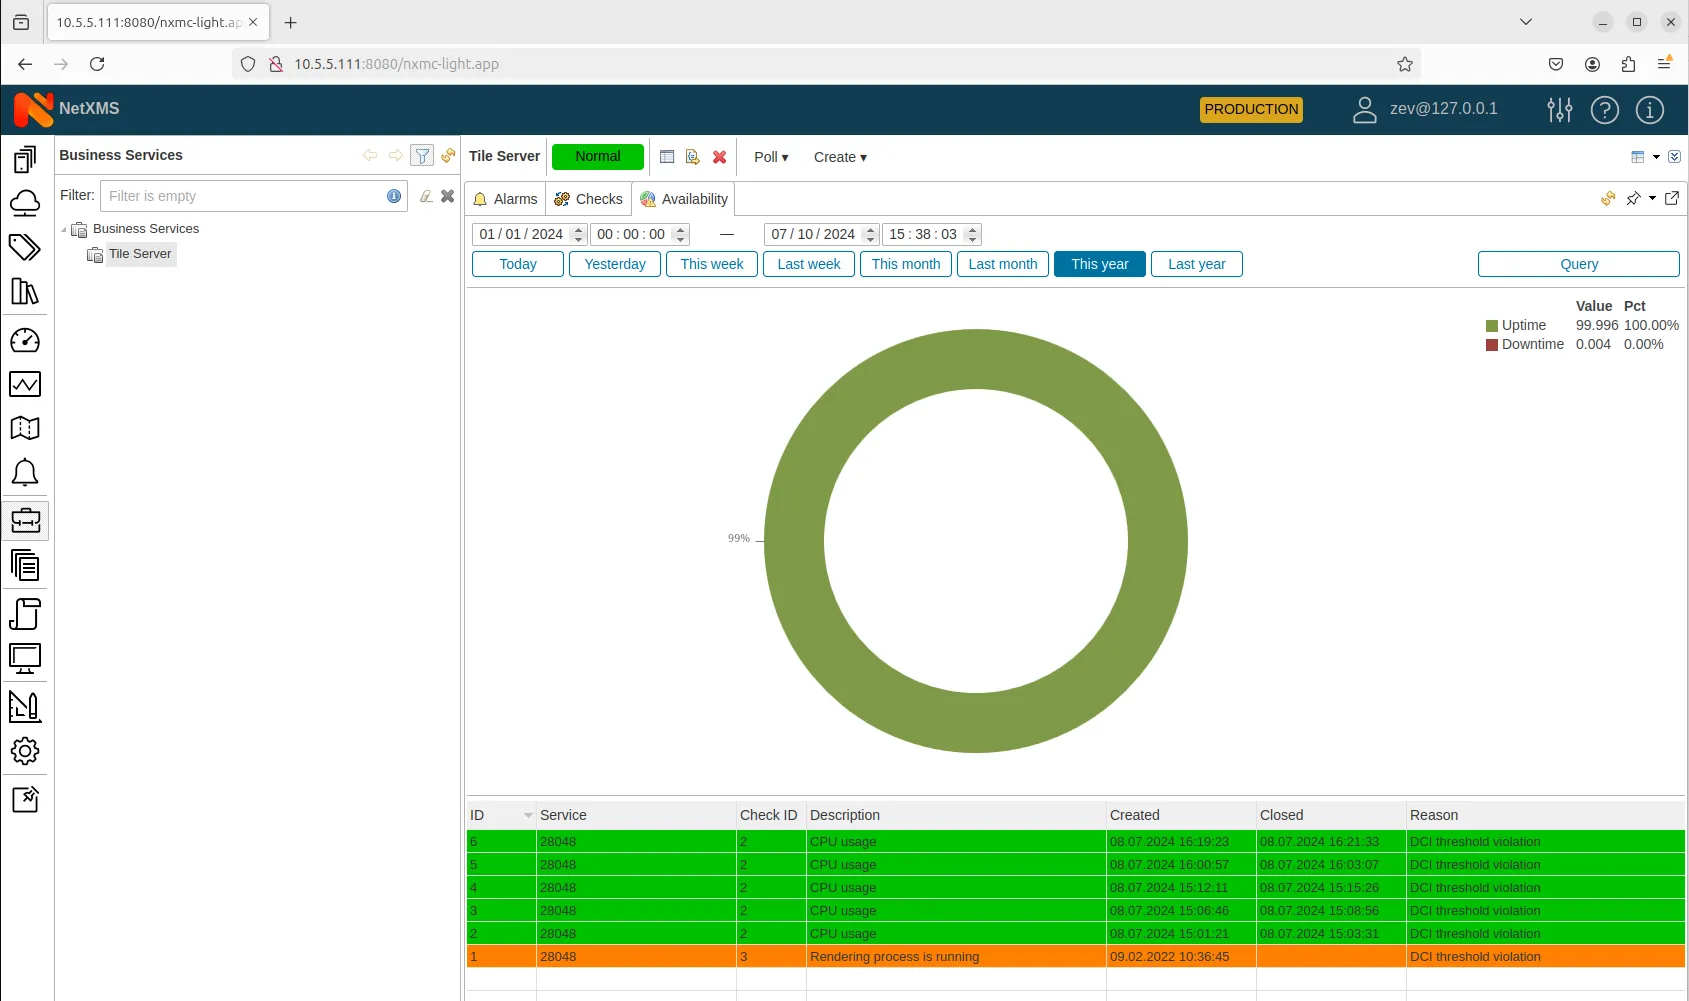The height and width of the screenshot is (1001, 1689).
Task: Open sidebar settings gear icon
Action: pyautogui.click(x=26, y=751)
